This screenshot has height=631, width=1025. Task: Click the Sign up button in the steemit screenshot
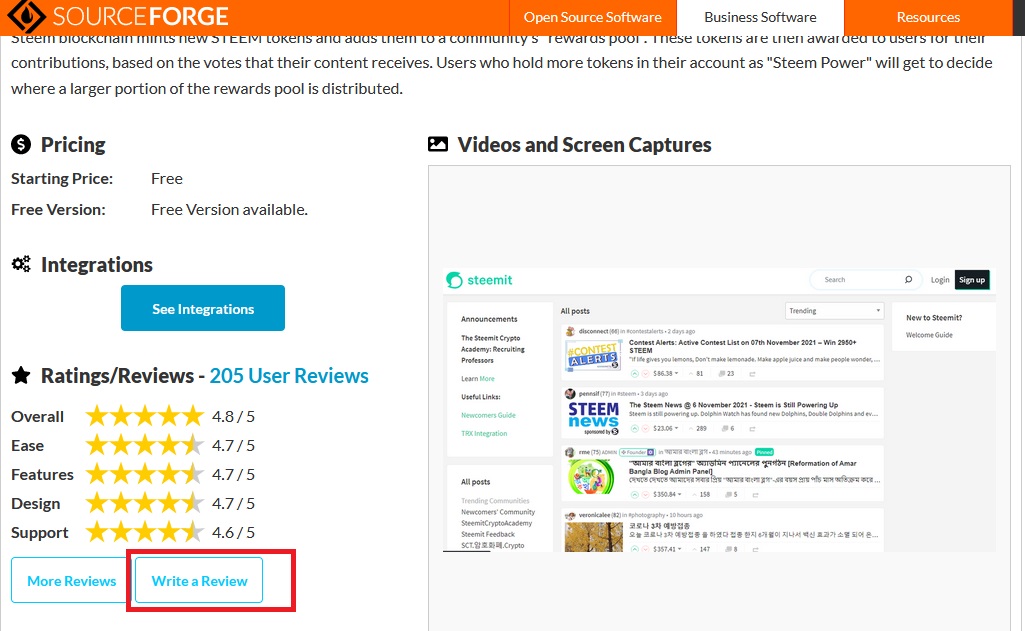[972, 280]
